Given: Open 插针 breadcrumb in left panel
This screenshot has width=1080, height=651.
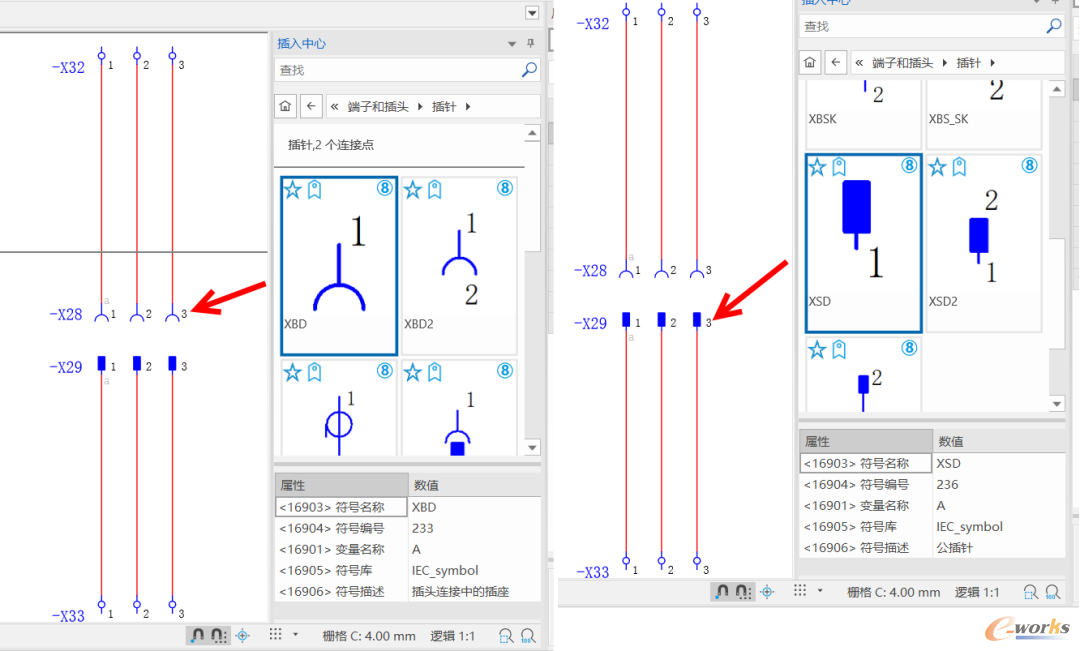Looking at the screenshot, I should [x=444, y=106].
